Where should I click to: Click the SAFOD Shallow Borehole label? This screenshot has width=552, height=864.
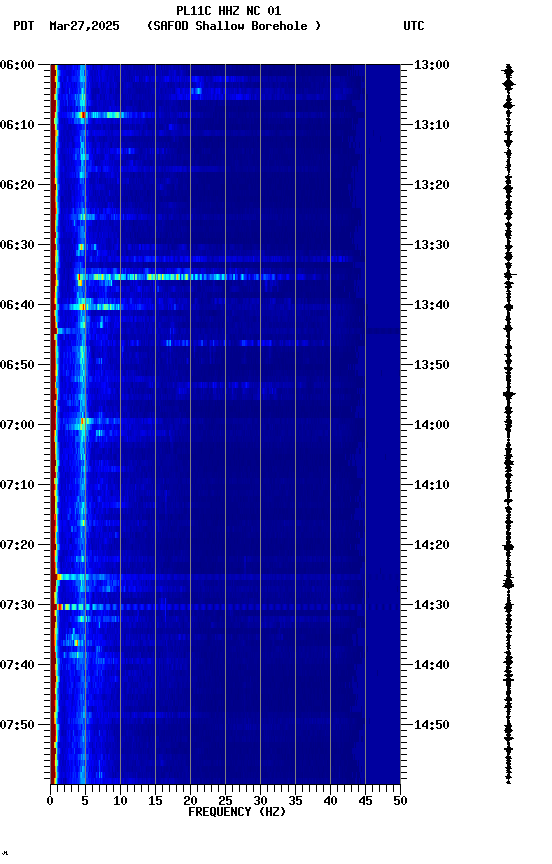click(234, 26)
